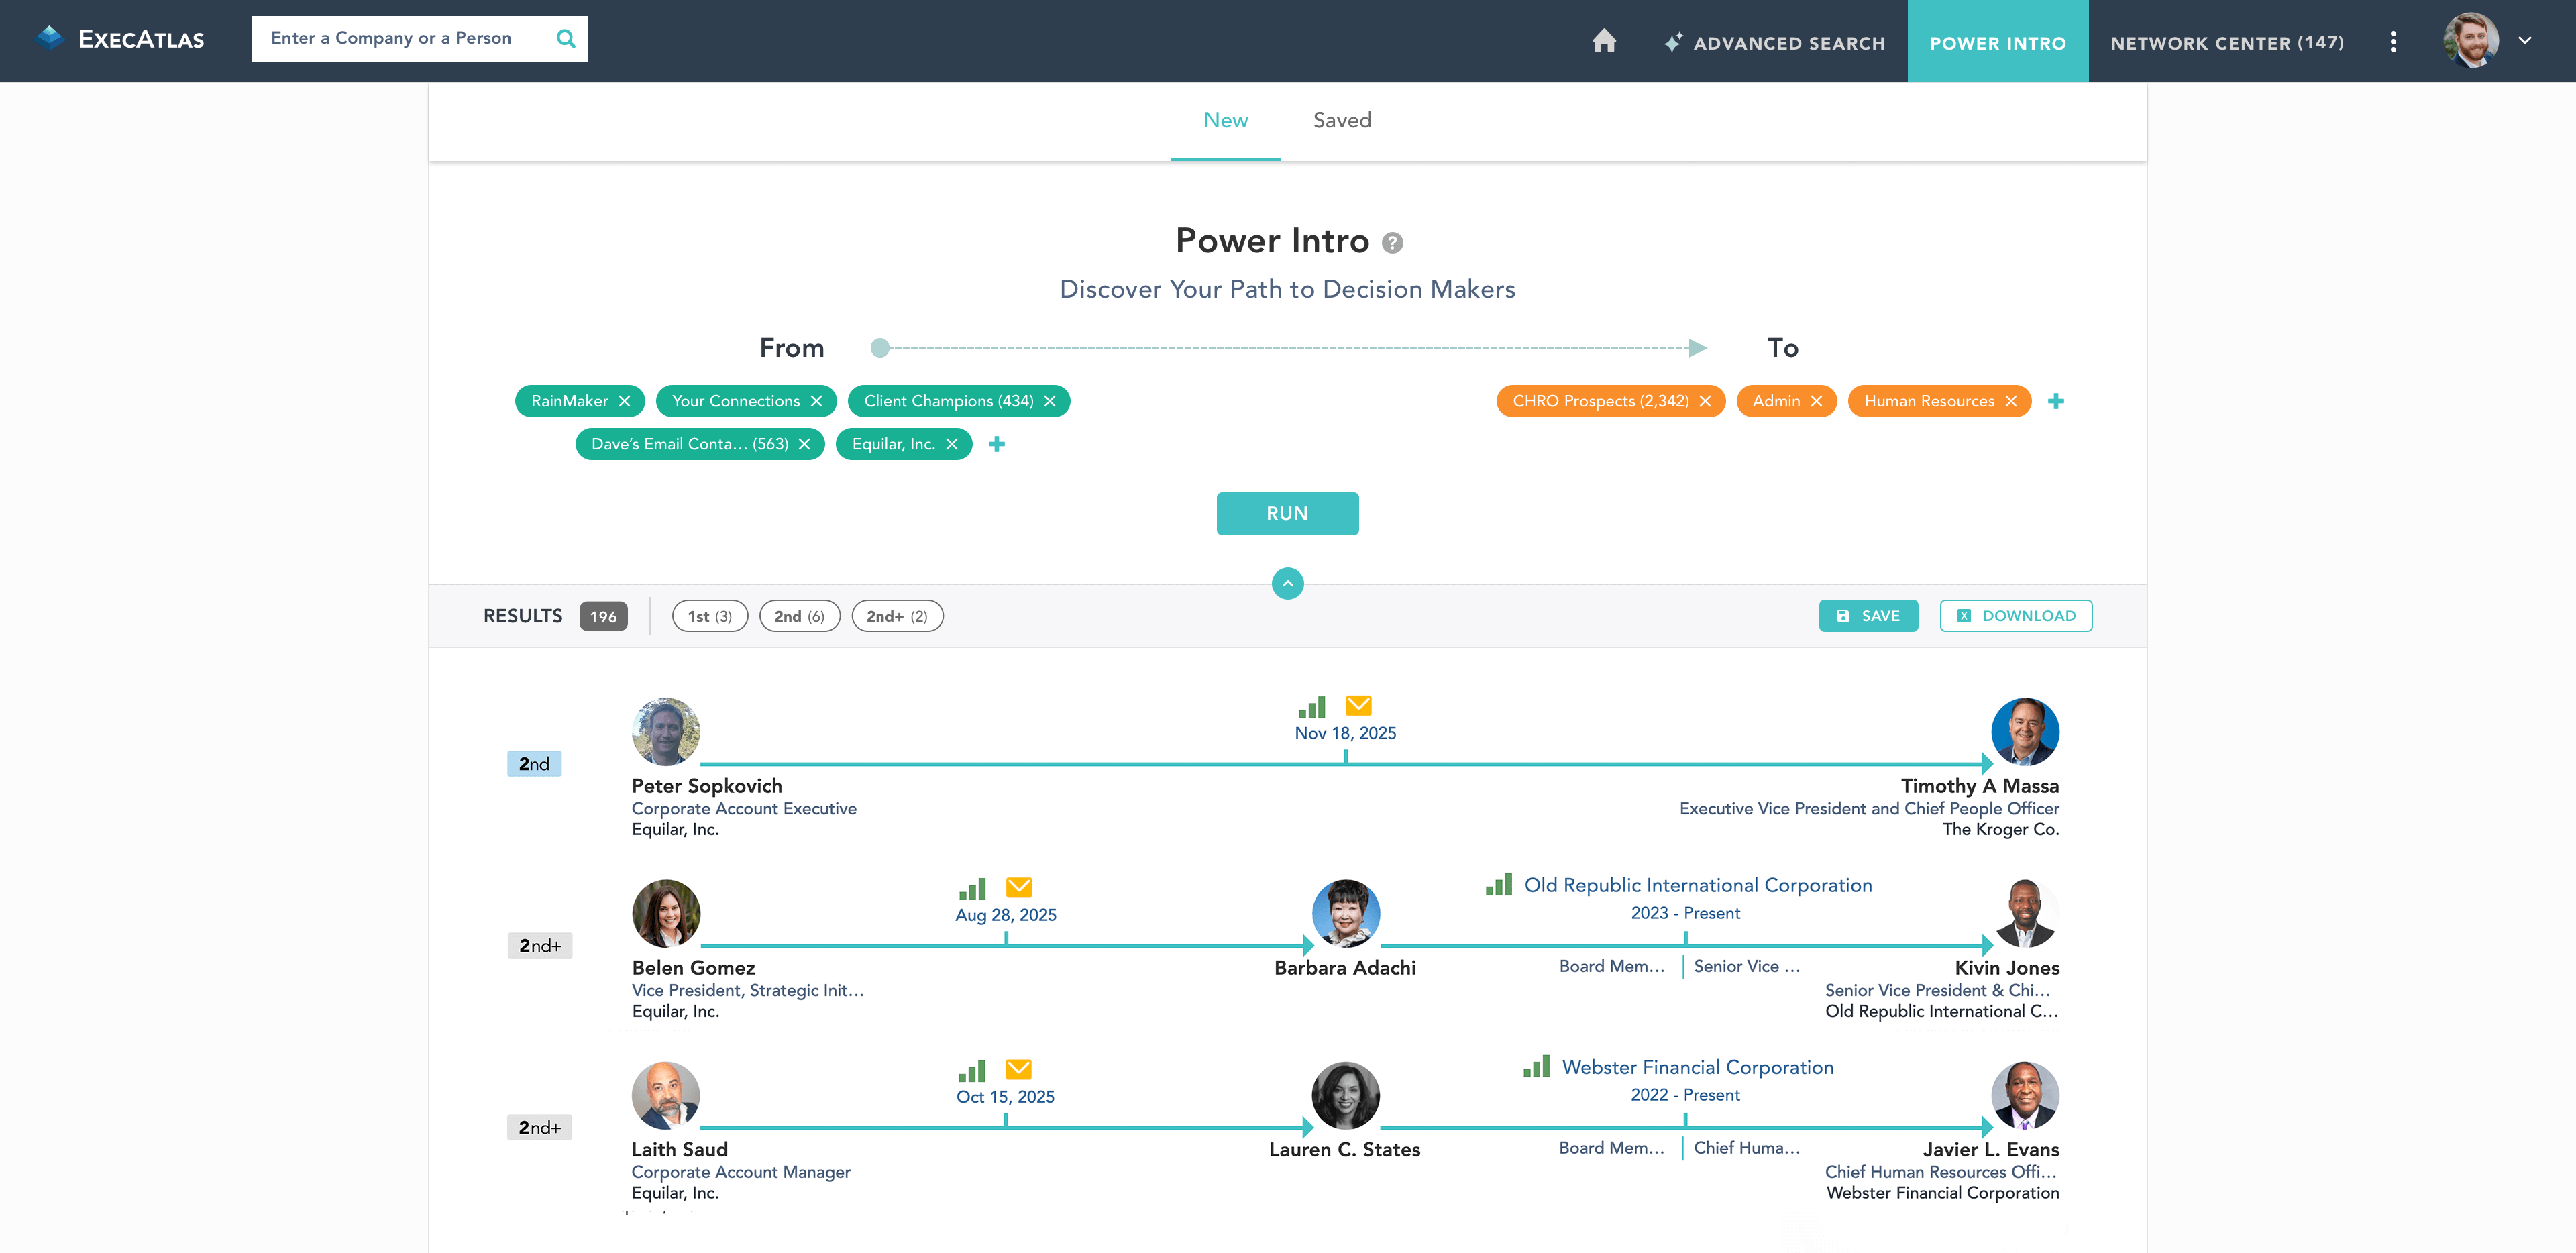Click the home icon in the navbar
2576x1253 pixels.
click(1603, 41)
